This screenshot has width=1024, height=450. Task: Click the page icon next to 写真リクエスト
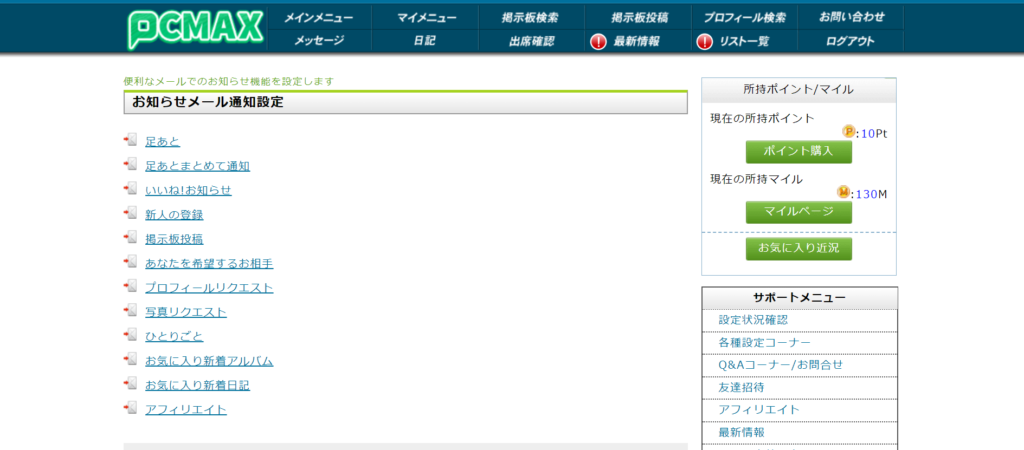pyautogui.click(x=131, y=311)
